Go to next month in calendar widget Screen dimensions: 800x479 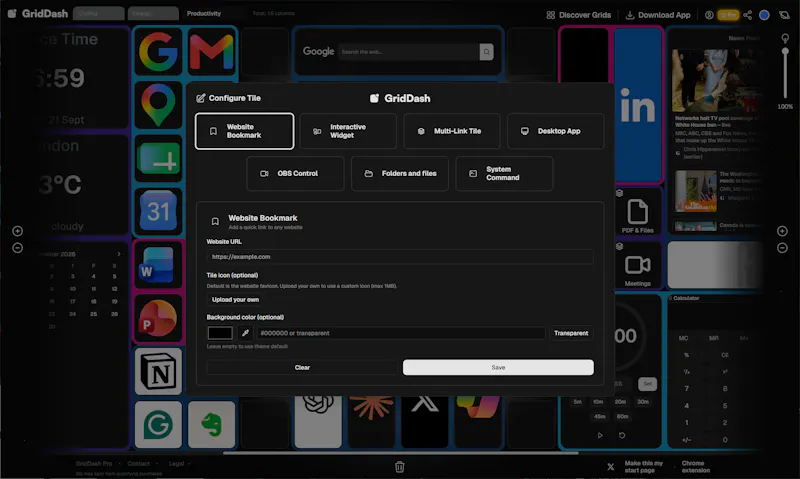click(119, 254)
